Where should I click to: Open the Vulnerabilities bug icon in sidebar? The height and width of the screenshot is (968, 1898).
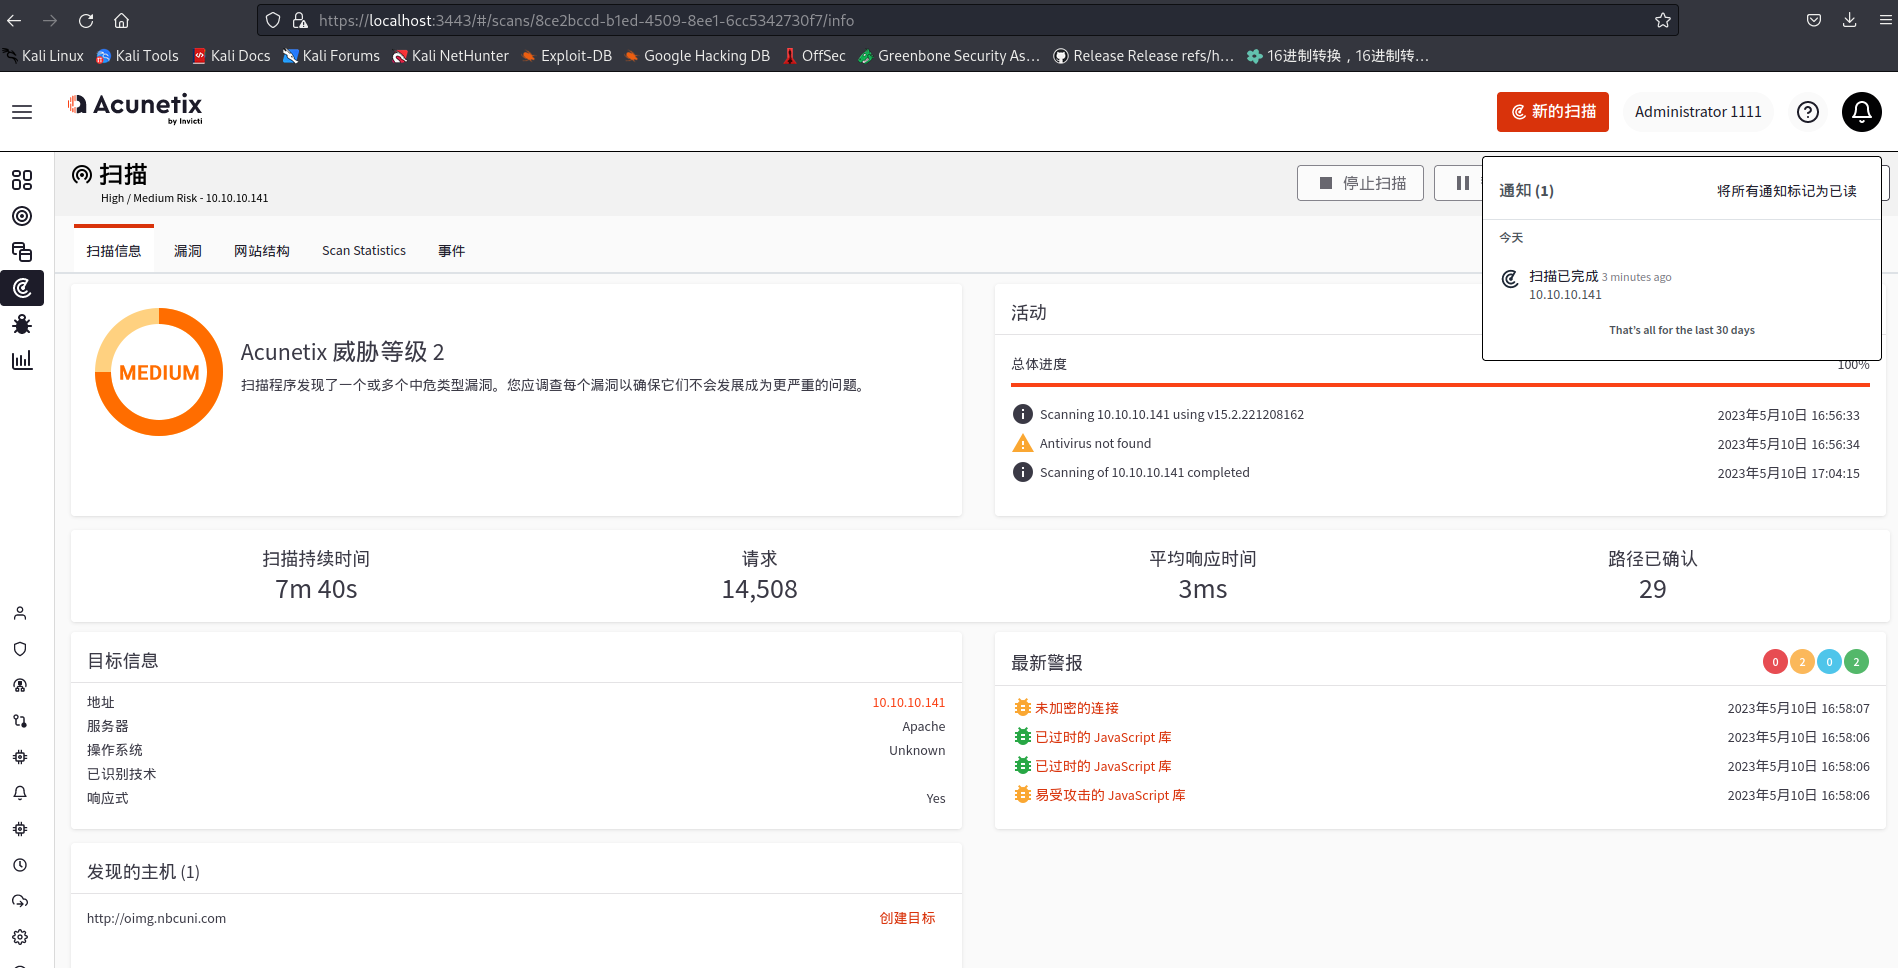tap(22, 324)
